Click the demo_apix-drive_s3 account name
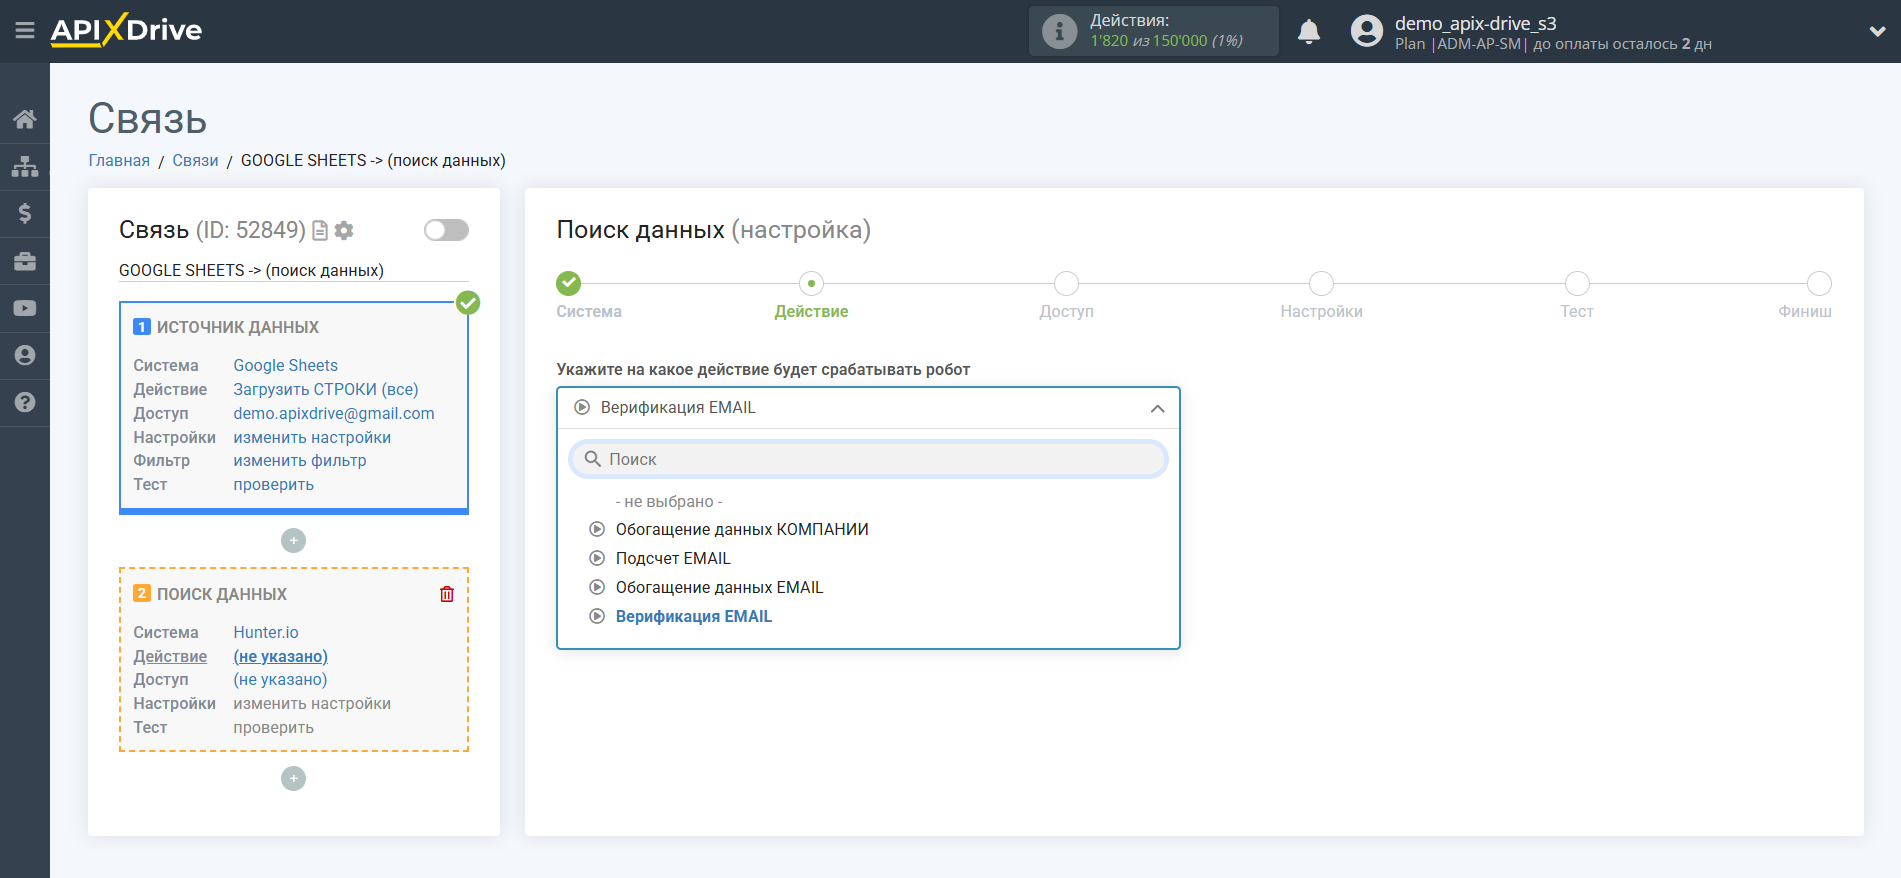This screenshot has height=878, width=1901. (x=1476, y=23)
